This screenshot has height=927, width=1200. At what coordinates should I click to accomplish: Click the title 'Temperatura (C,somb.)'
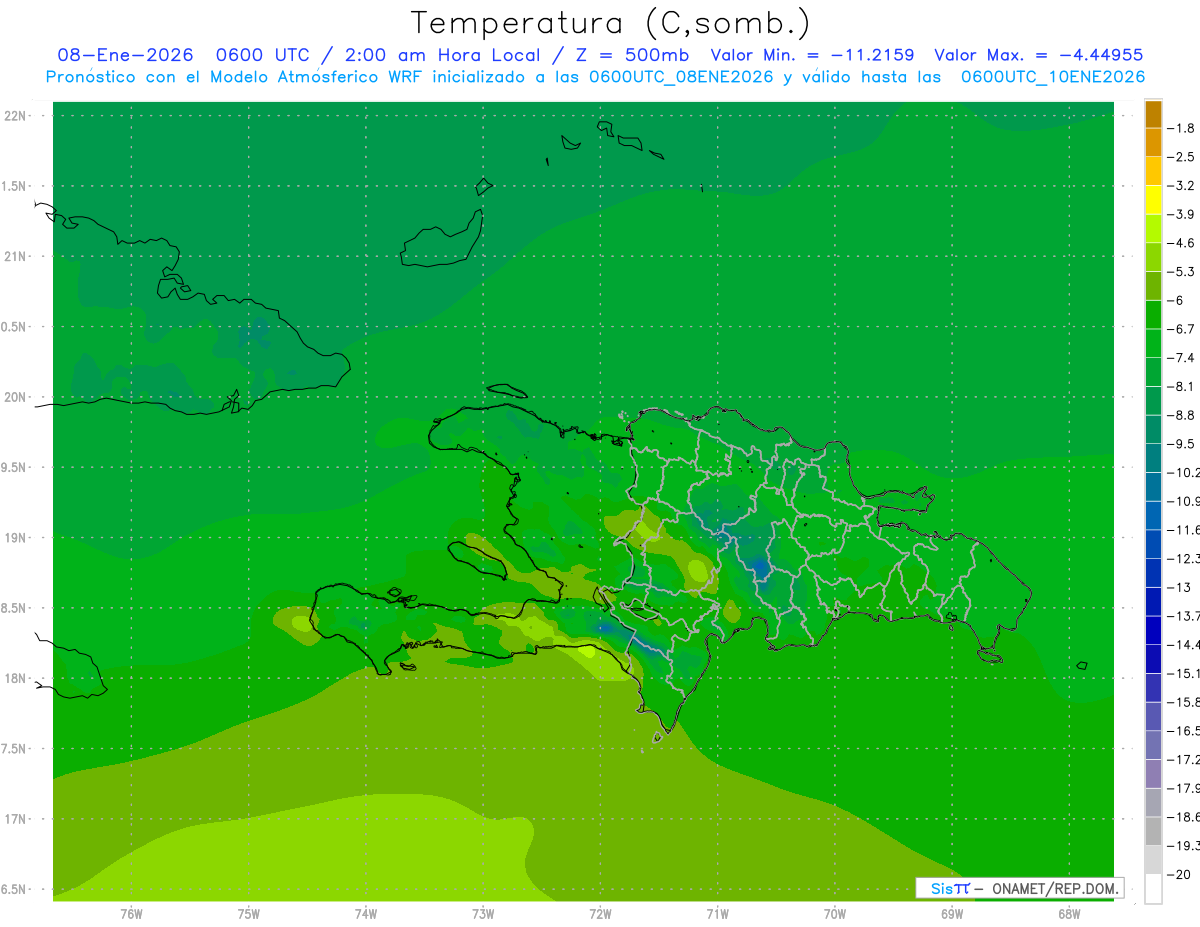611,23
